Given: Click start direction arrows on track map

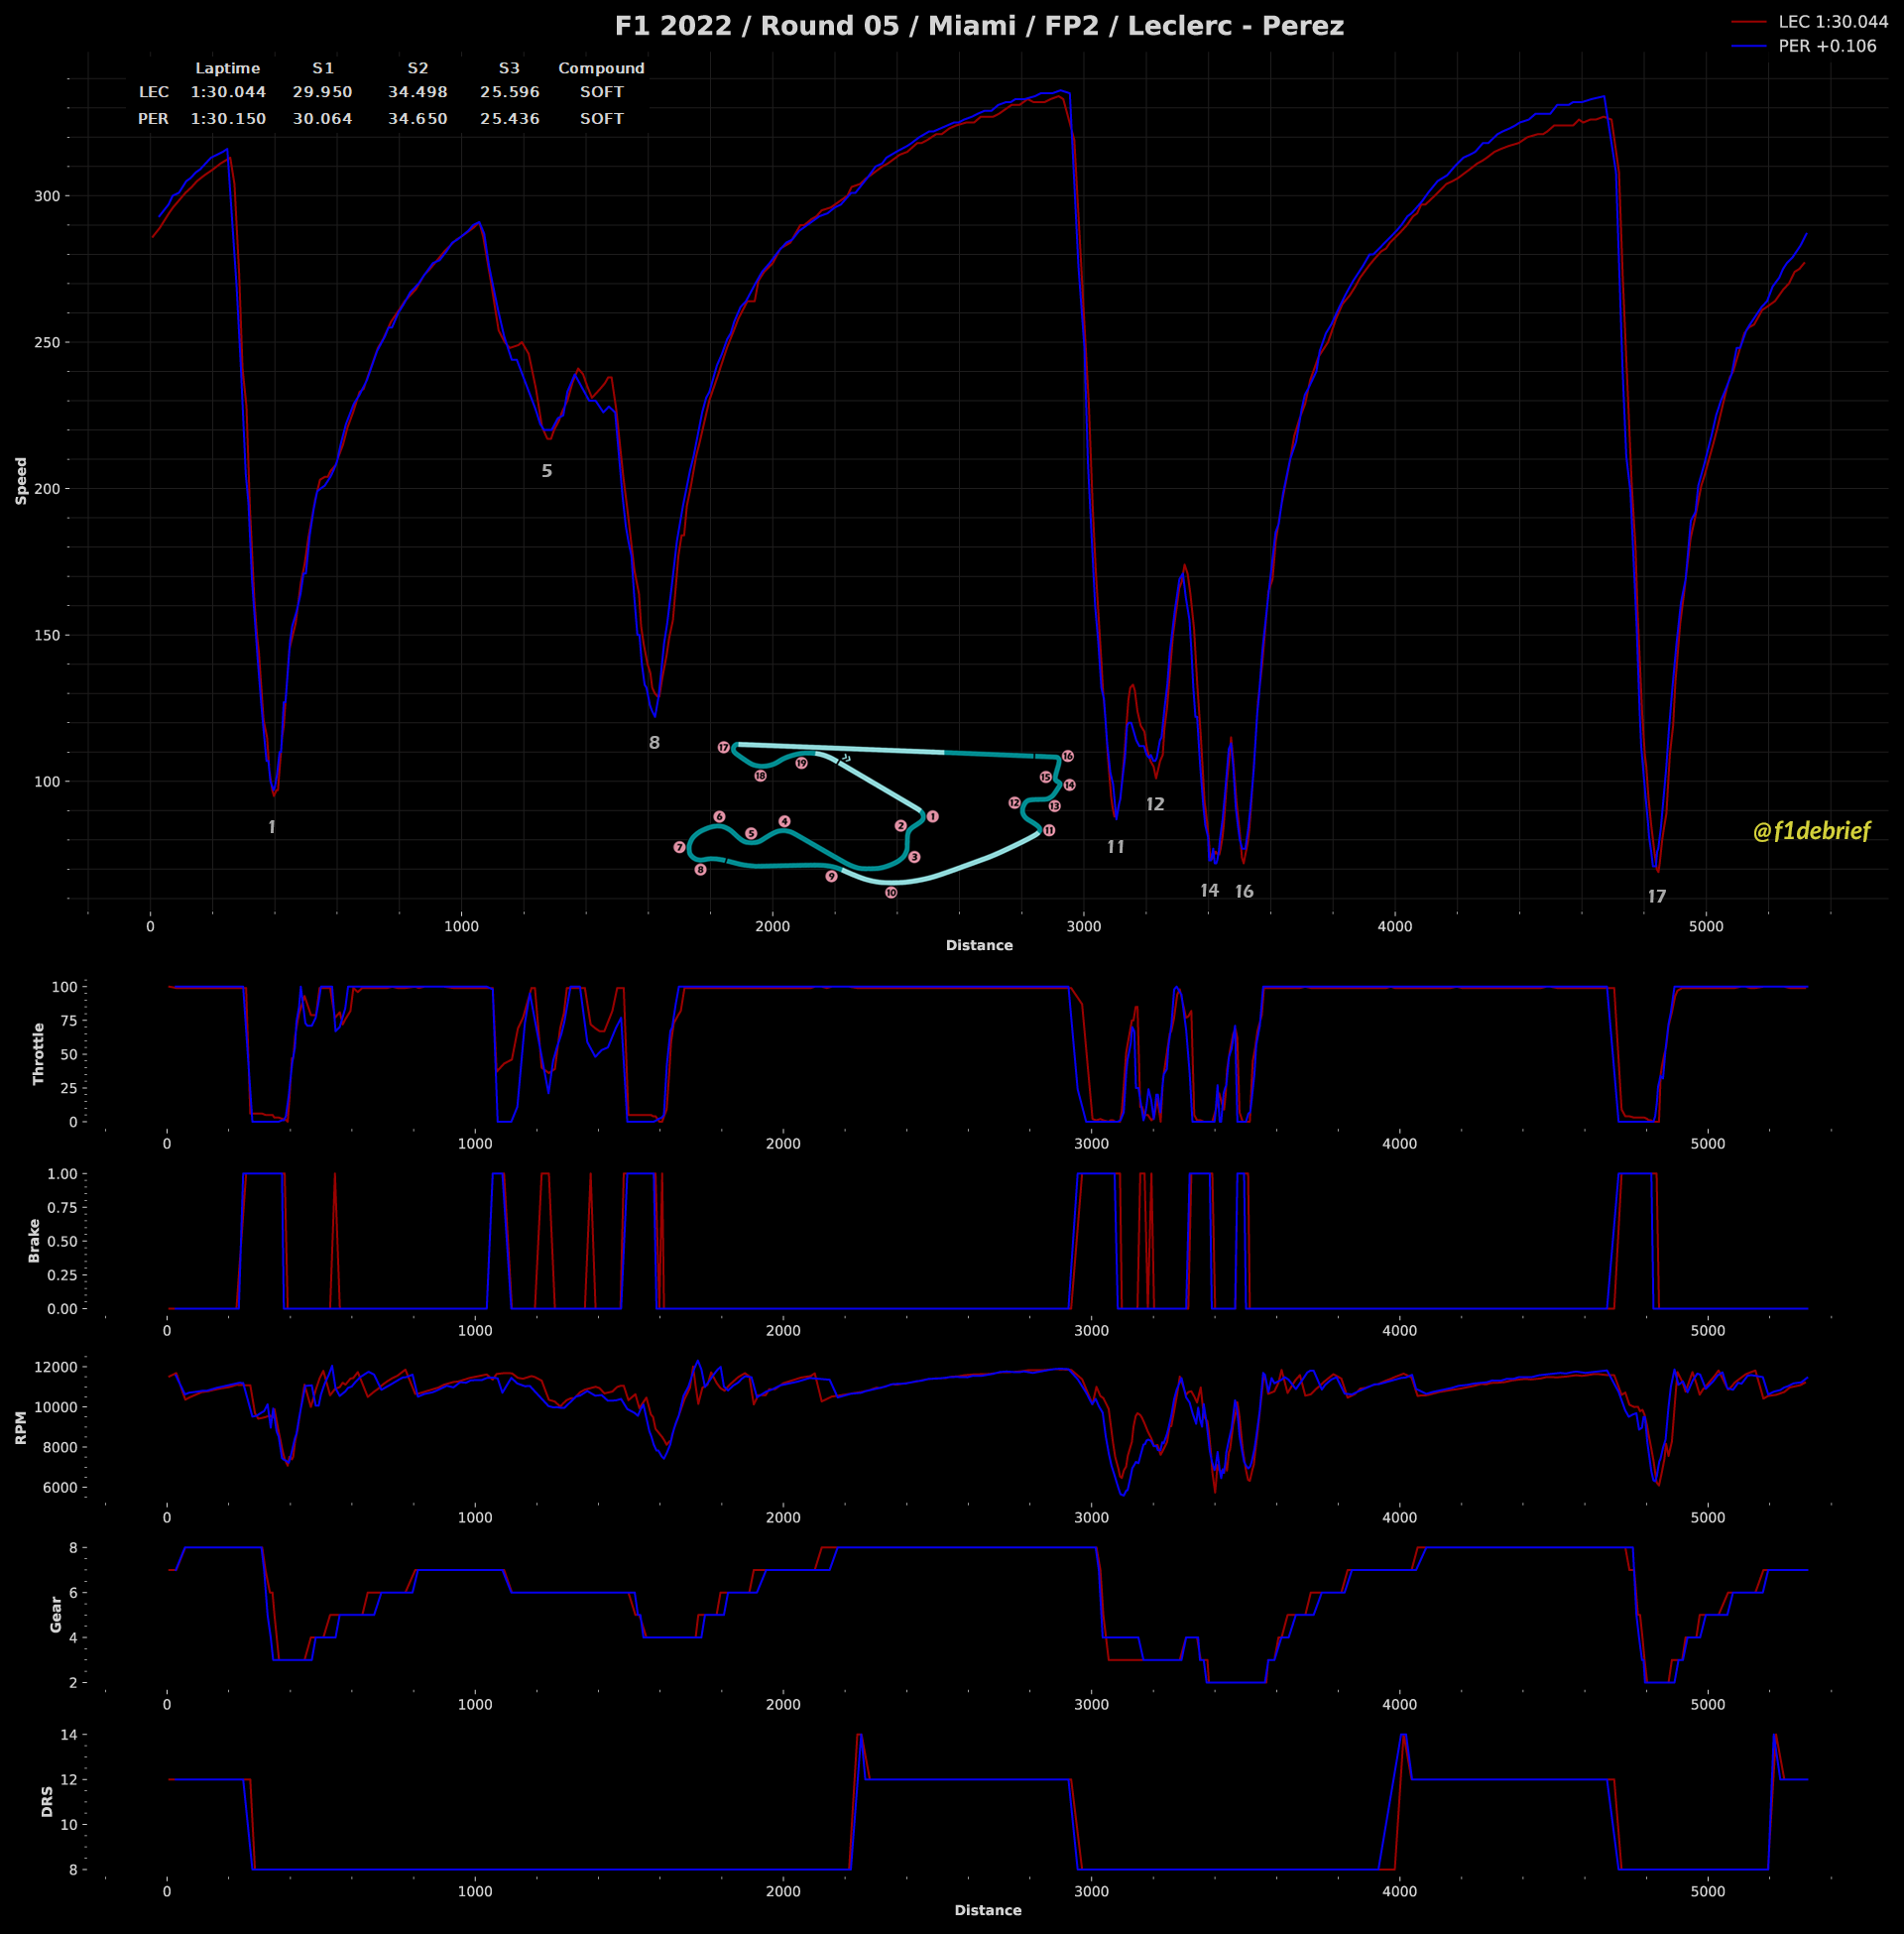Looking at the screenshot, I should (x=846, y=758).
